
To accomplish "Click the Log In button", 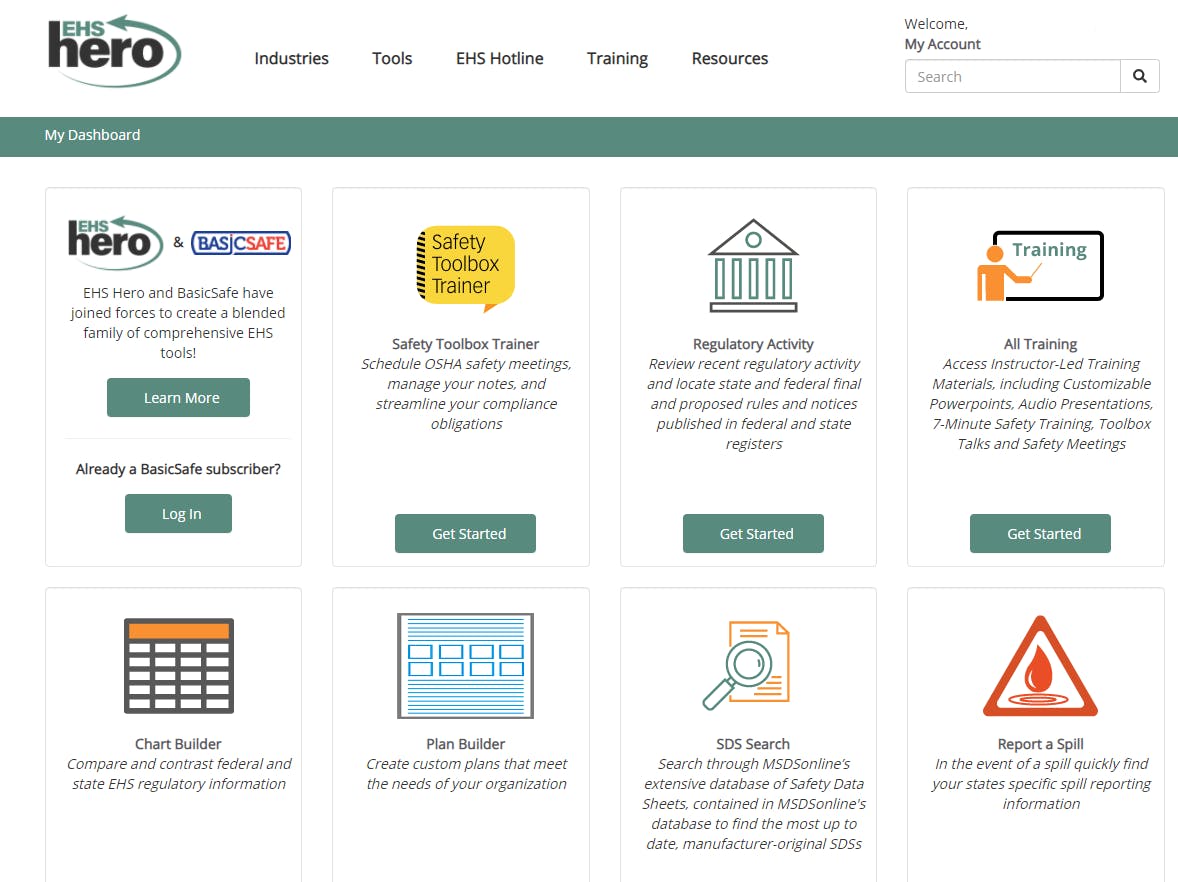I will 179,514.
